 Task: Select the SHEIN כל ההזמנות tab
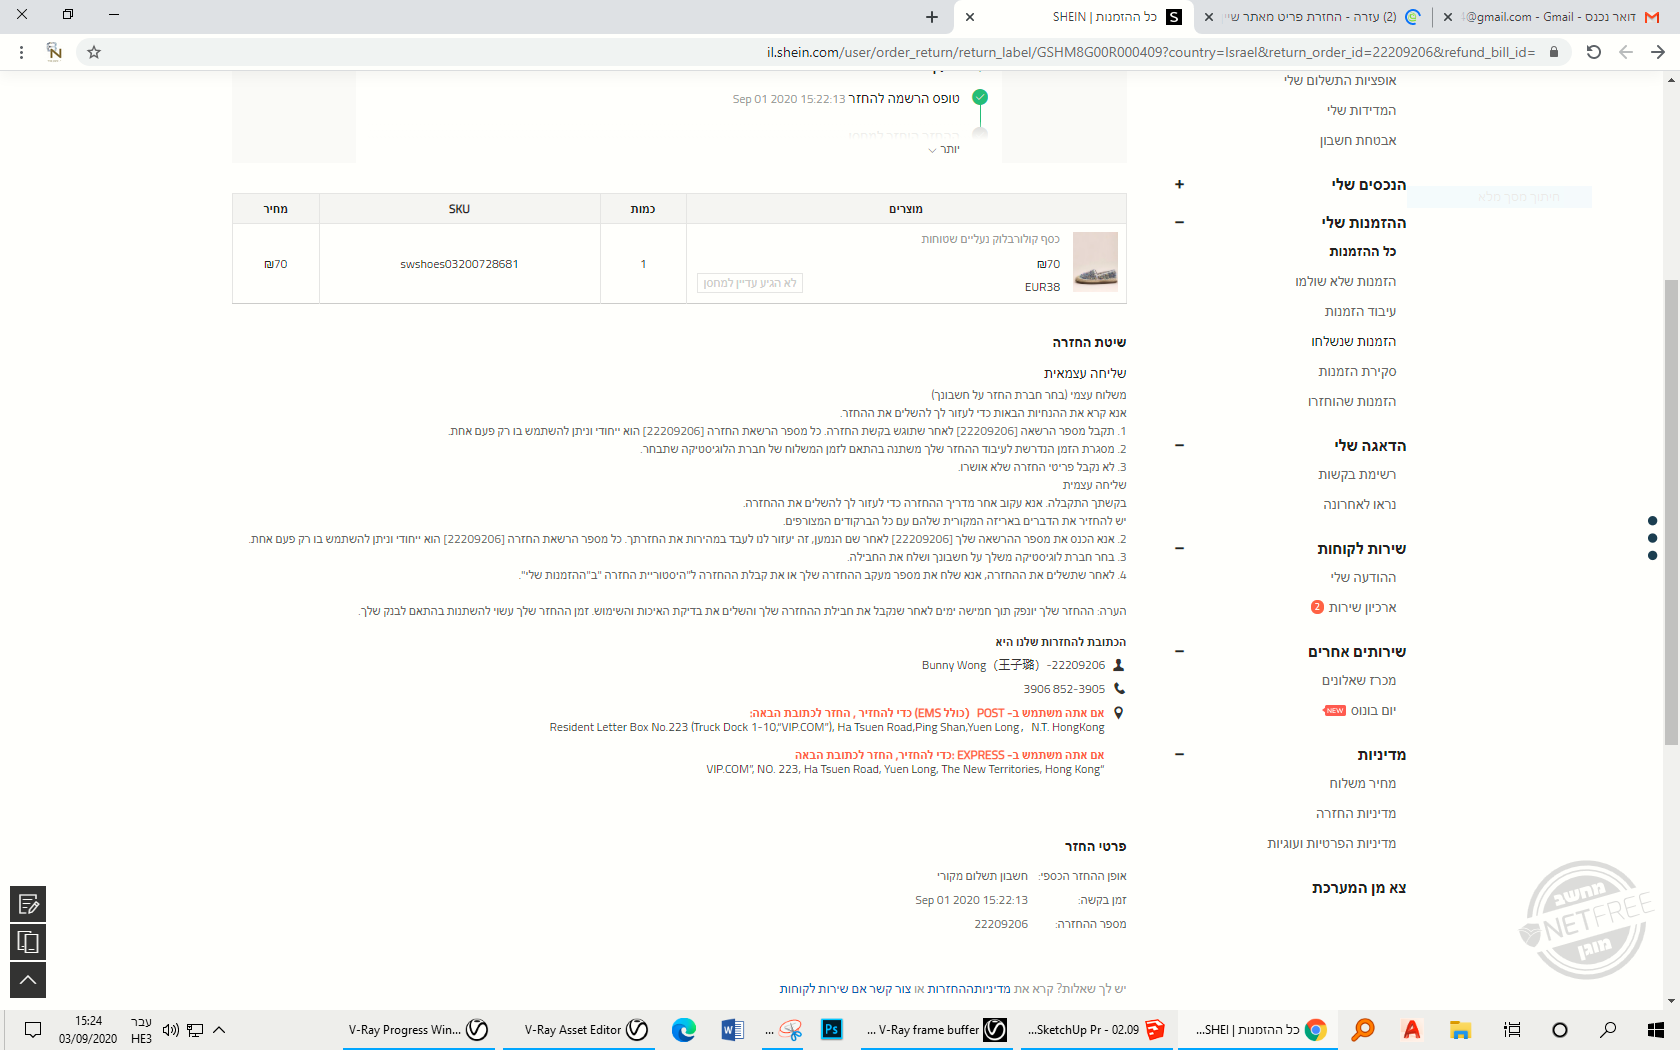point(1075,17)
